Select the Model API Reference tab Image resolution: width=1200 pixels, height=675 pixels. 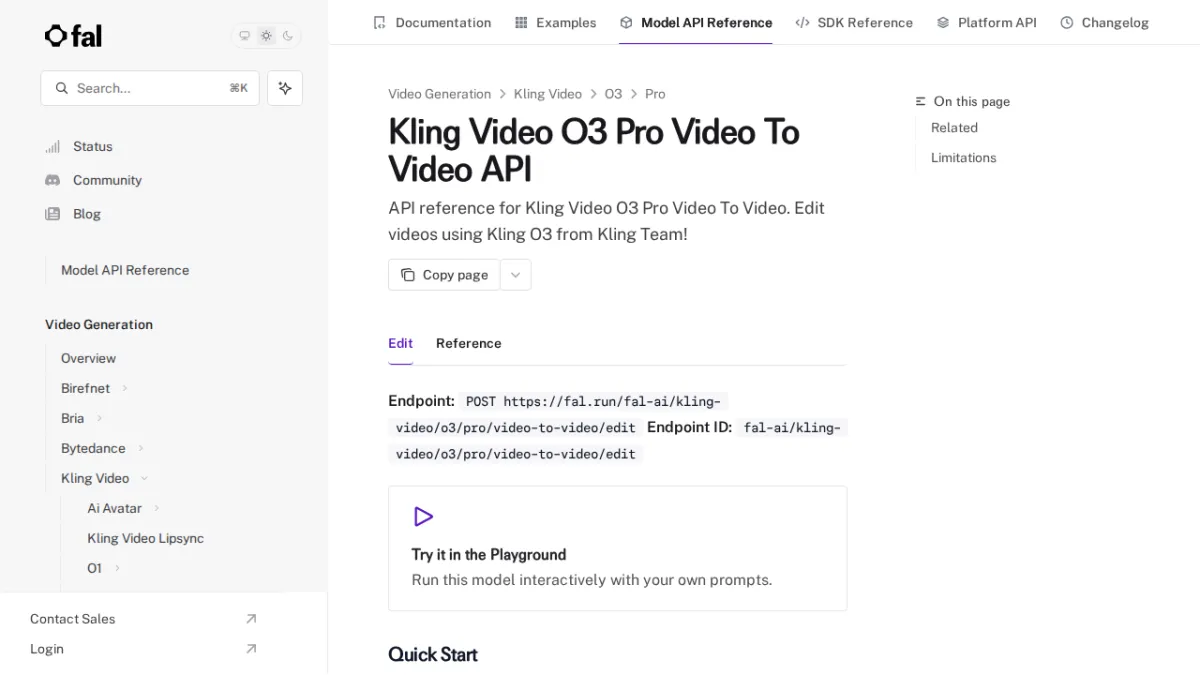(x=696, y=22)
